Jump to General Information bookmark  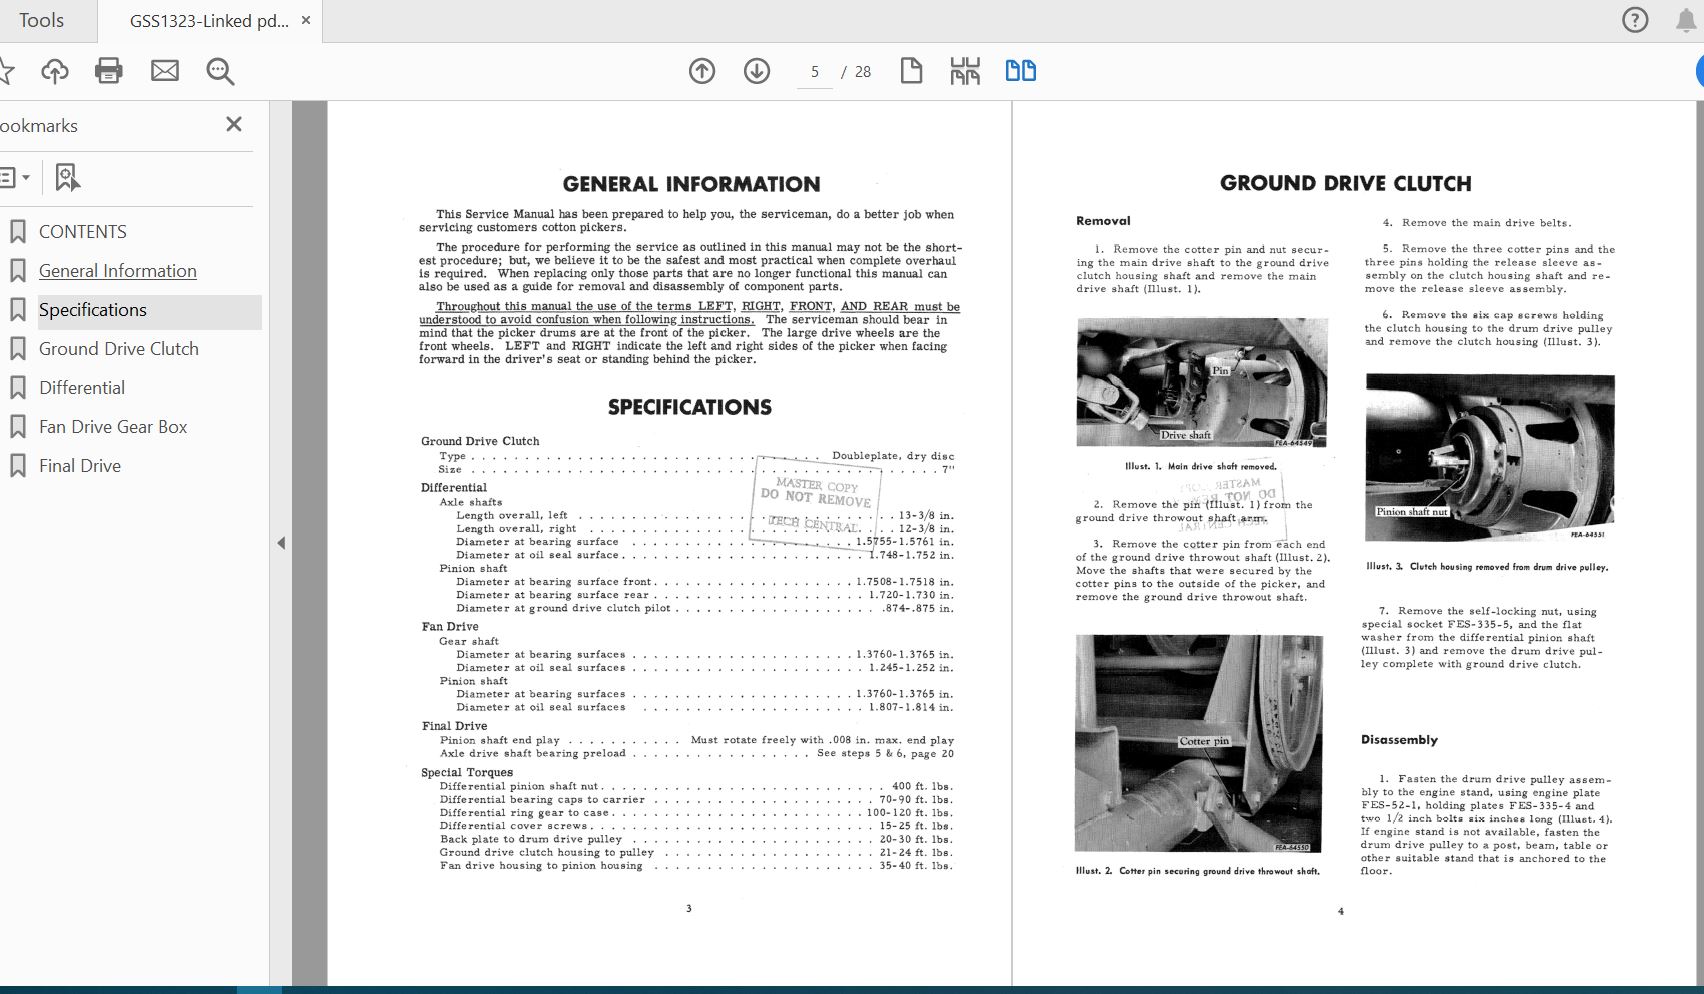[117, 271]
